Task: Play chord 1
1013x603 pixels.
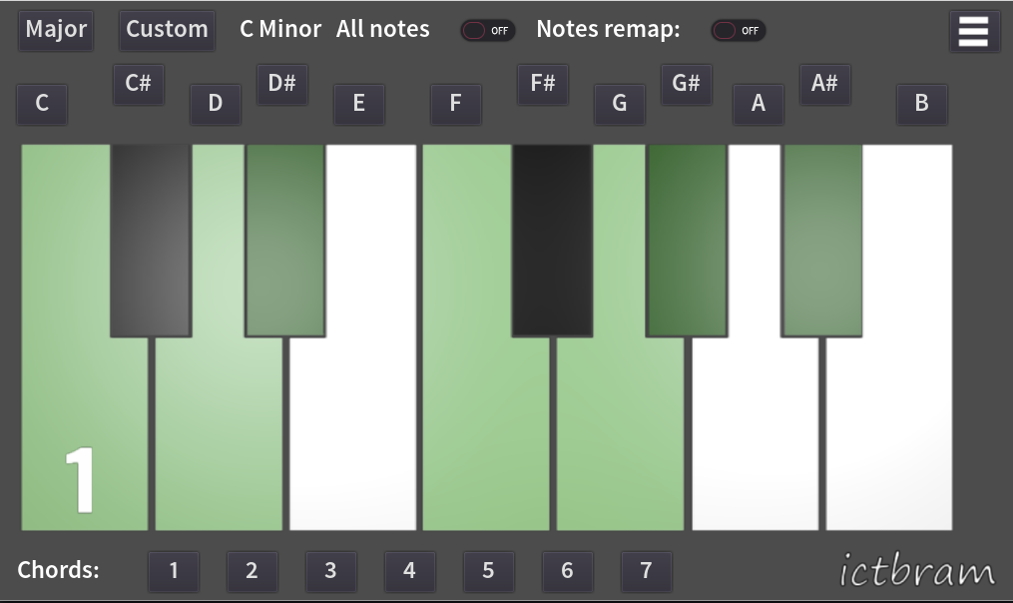Action: tap(173, 571)
